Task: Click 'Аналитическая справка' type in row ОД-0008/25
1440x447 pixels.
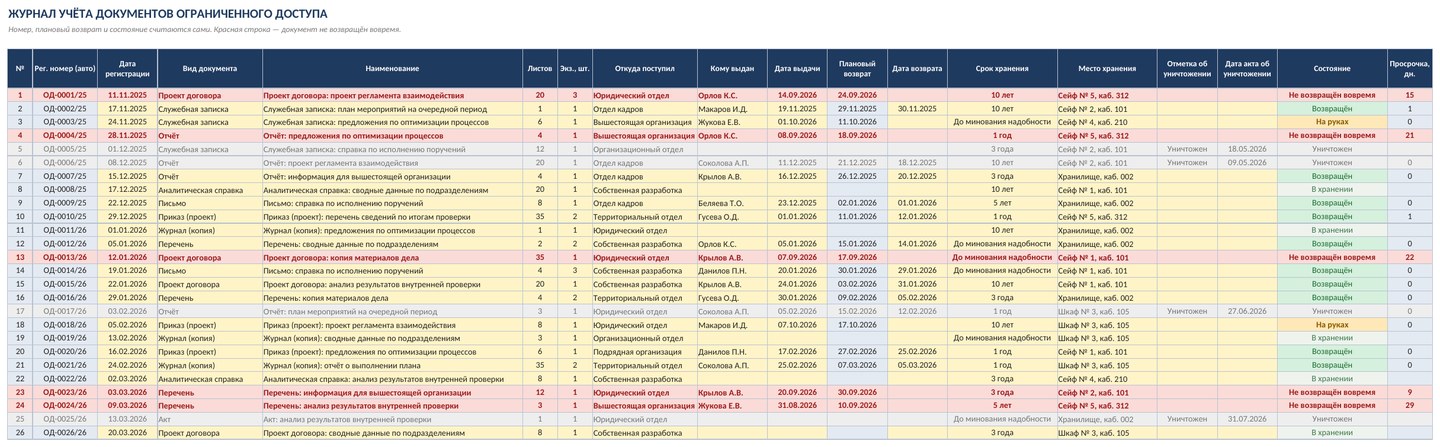Action: pos(209,189)
